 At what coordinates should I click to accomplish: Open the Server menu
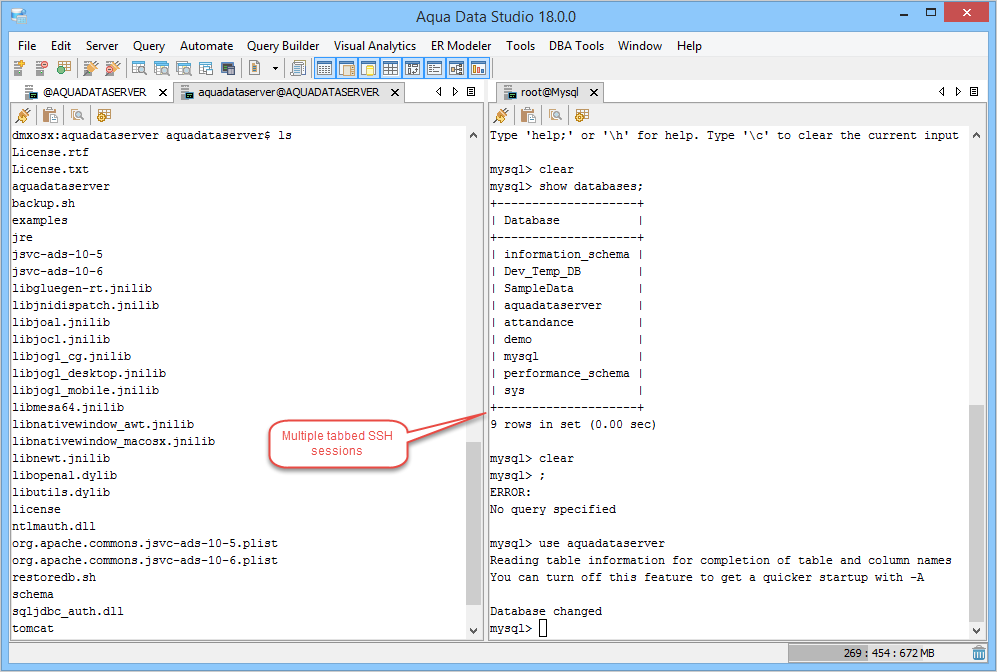102,46
